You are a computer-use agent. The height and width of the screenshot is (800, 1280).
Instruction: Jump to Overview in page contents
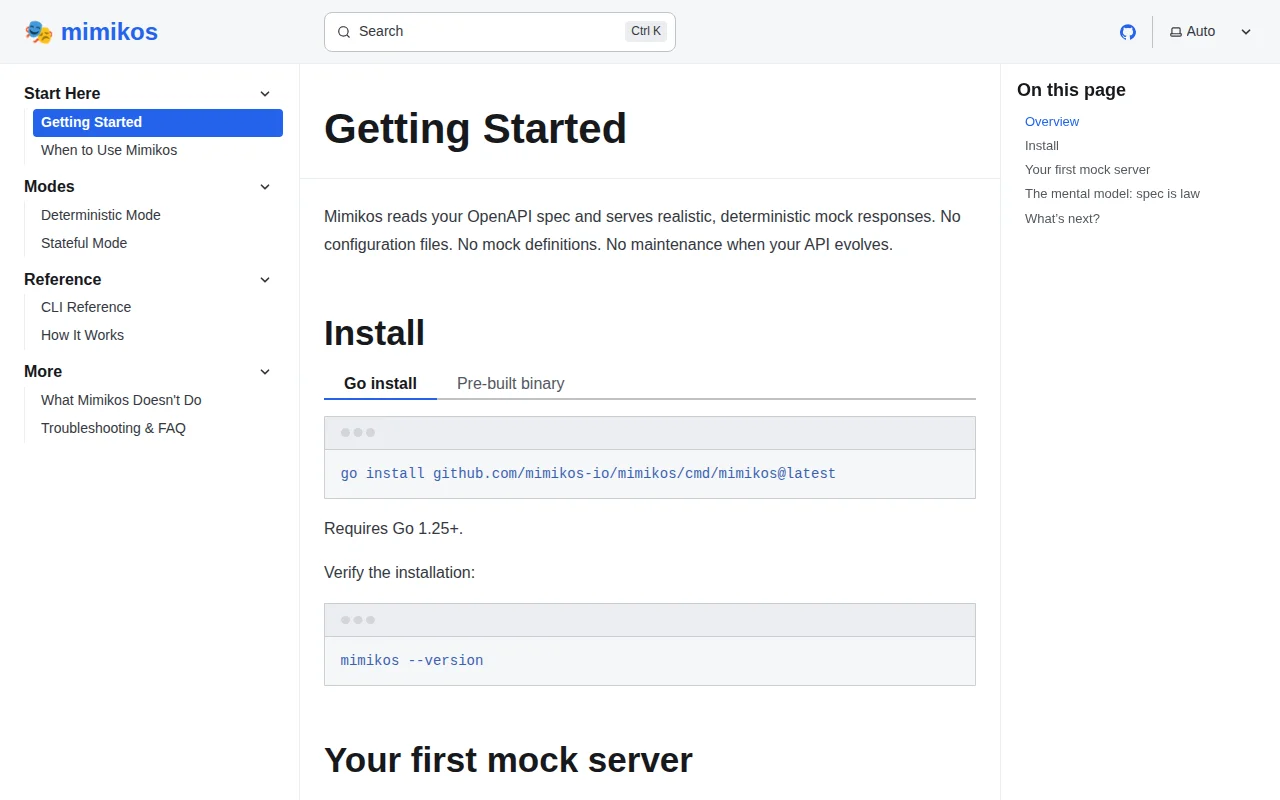point(1052,121)
